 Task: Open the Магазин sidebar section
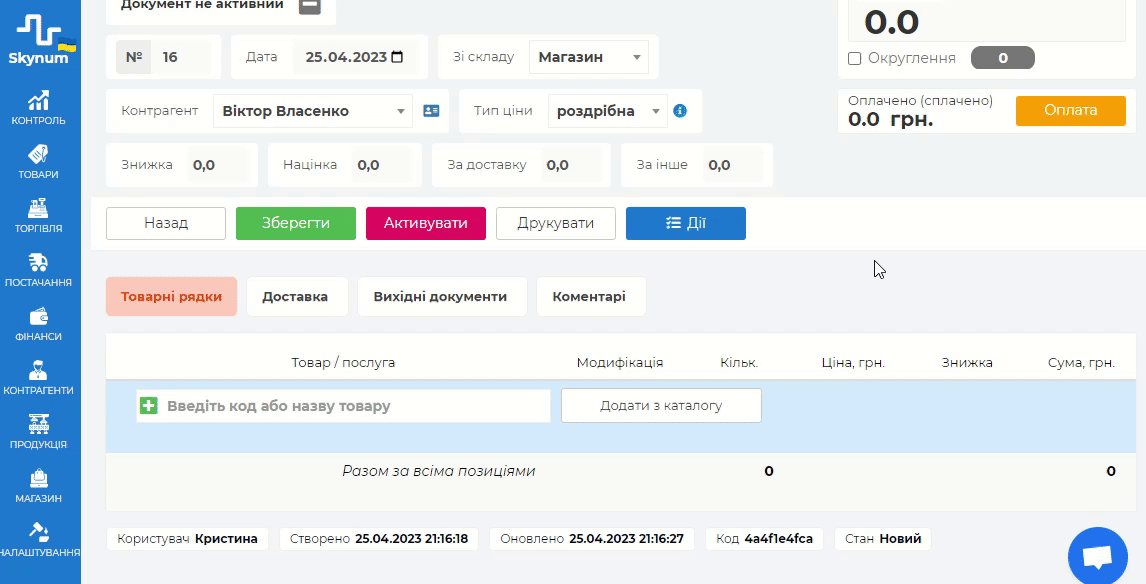[x=39, y=487]
